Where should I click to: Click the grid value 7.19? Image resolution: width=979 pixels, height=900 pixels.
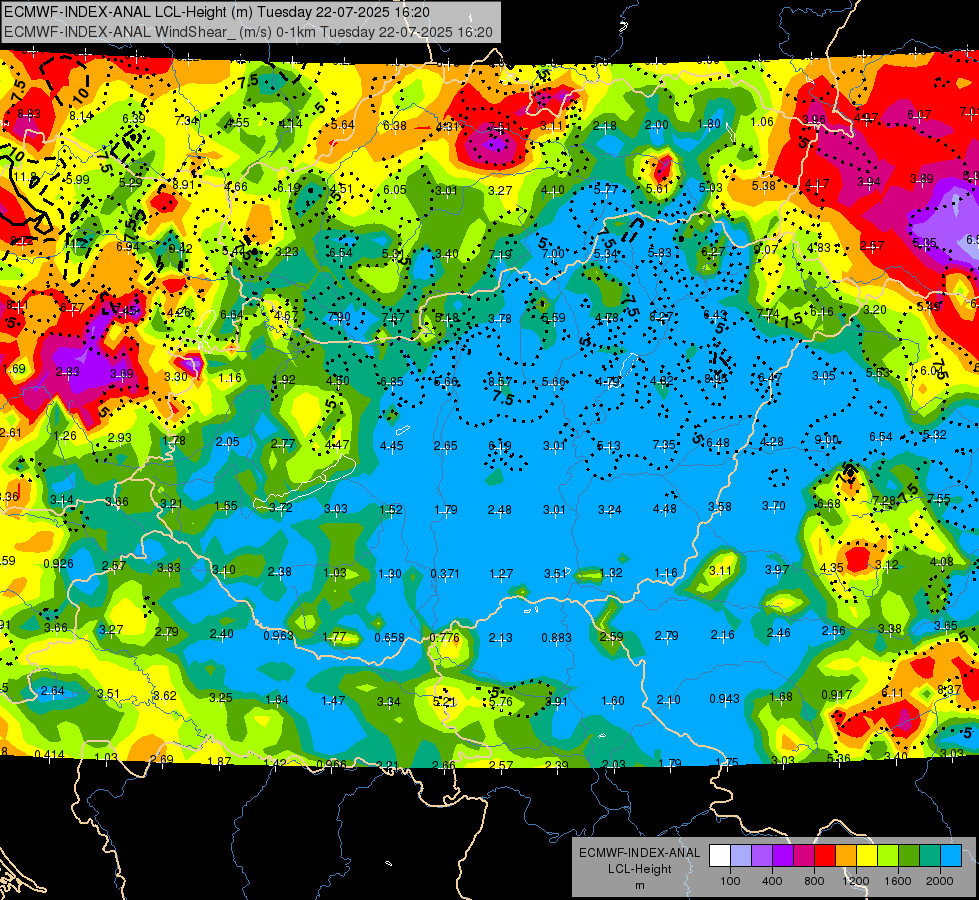[500, 254]
